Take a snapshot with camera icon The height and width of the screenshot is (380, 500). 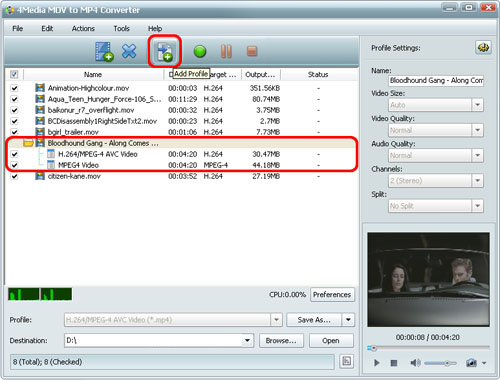pyautogui.click(x=471, y=363)
